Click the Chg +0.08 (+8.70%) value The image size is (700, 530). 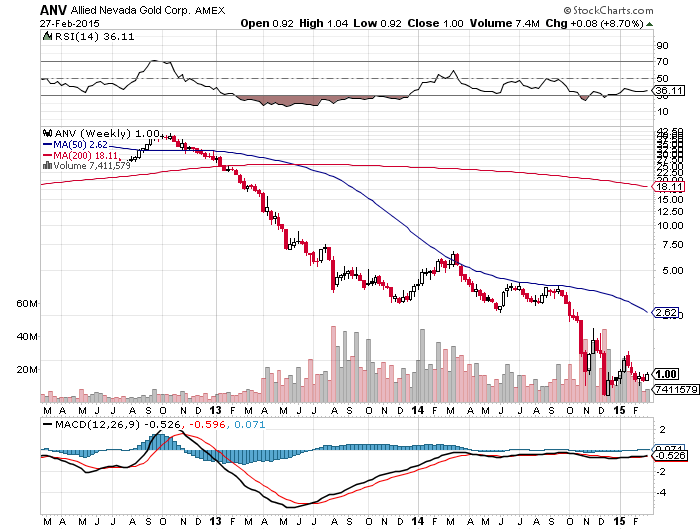(x=594, y=23)
